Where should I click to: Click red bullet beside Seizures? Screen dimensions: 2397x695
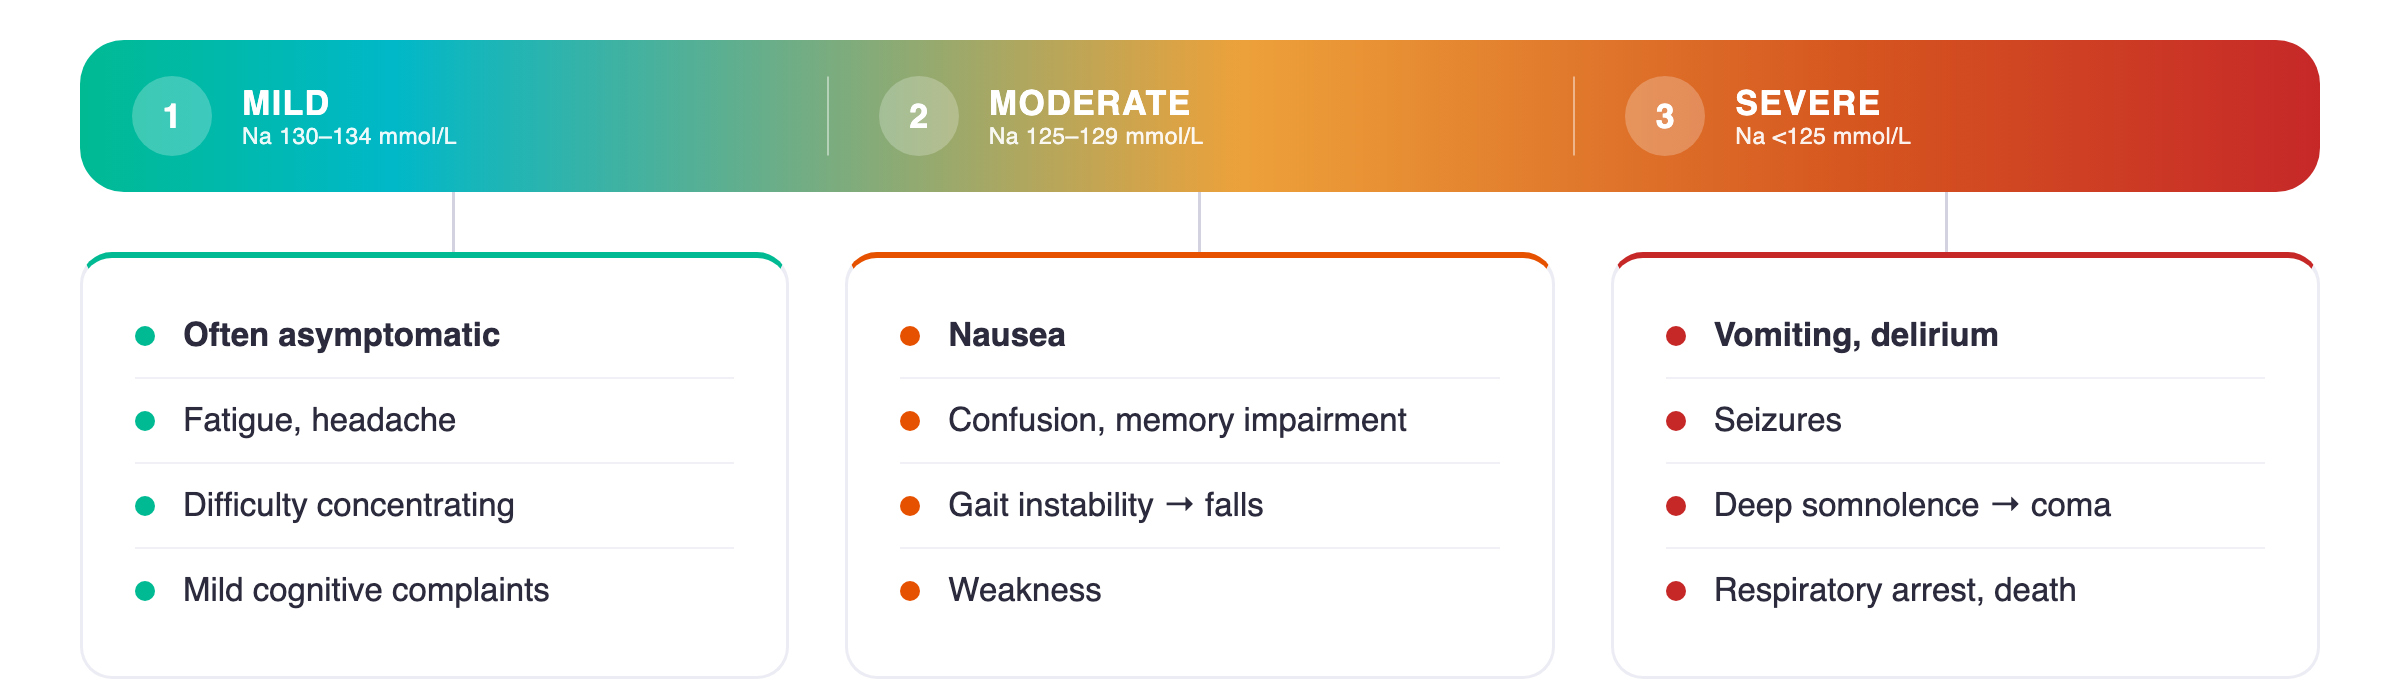1676,421
